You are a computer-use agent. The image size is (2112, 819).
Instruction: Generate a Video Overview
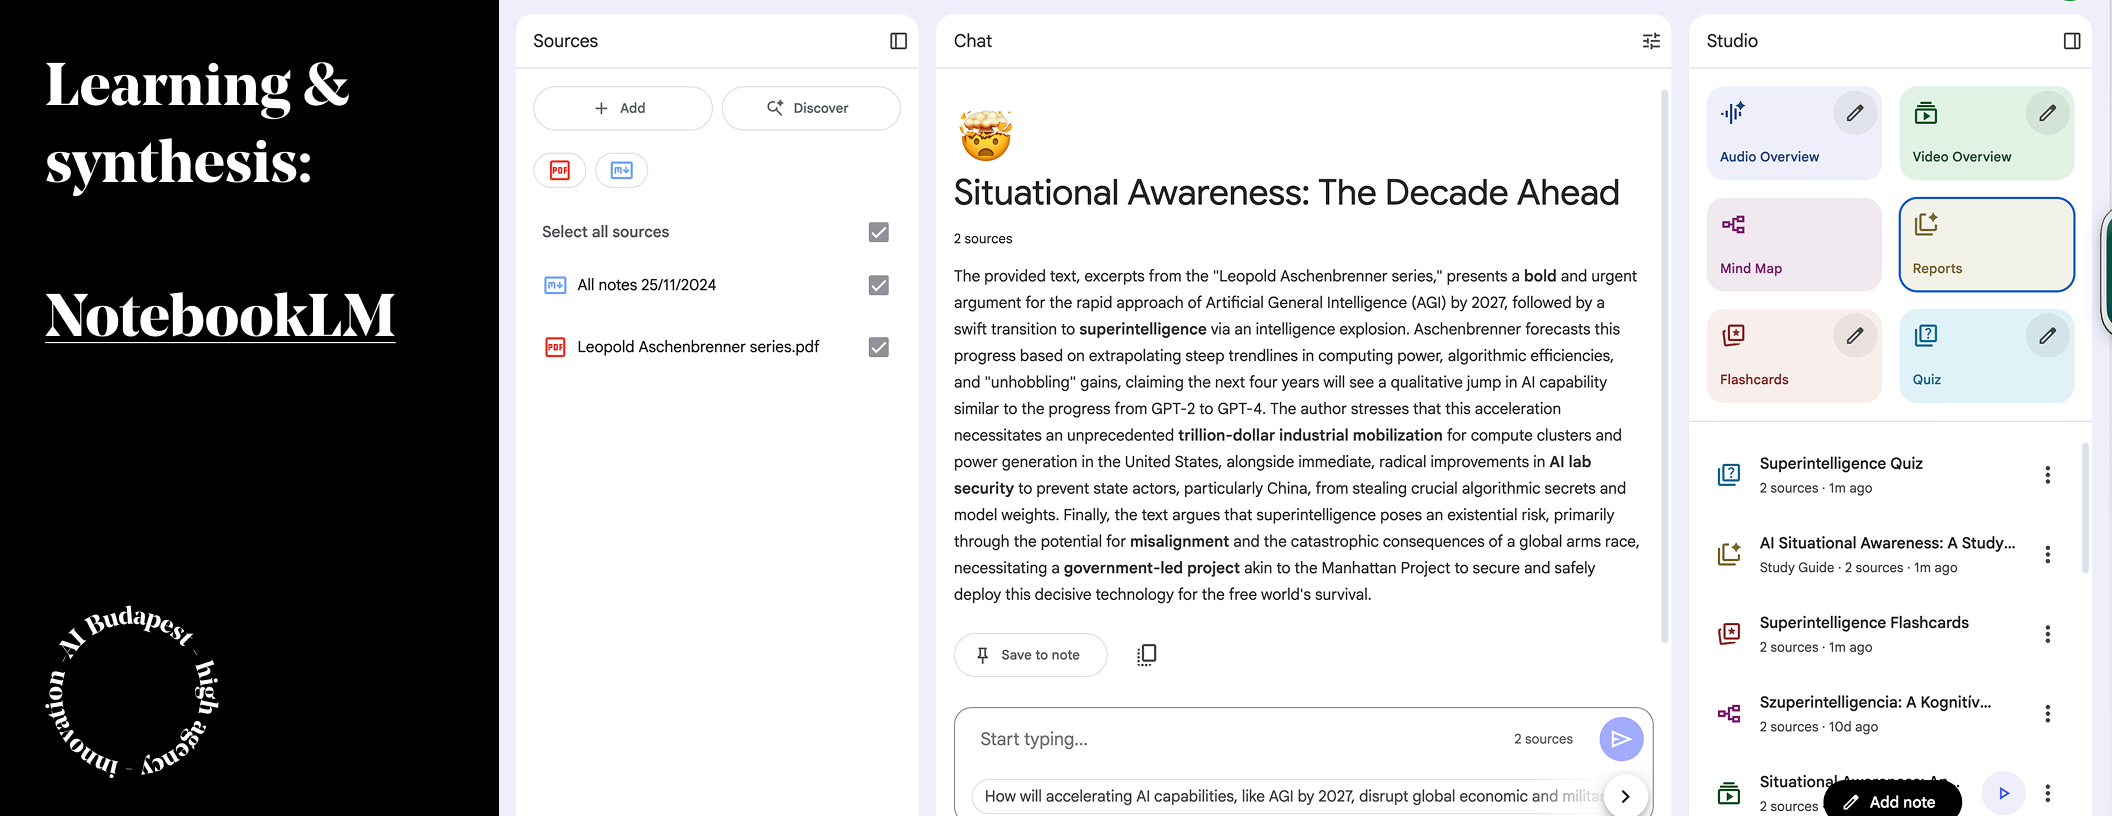tap(1986, 133)
